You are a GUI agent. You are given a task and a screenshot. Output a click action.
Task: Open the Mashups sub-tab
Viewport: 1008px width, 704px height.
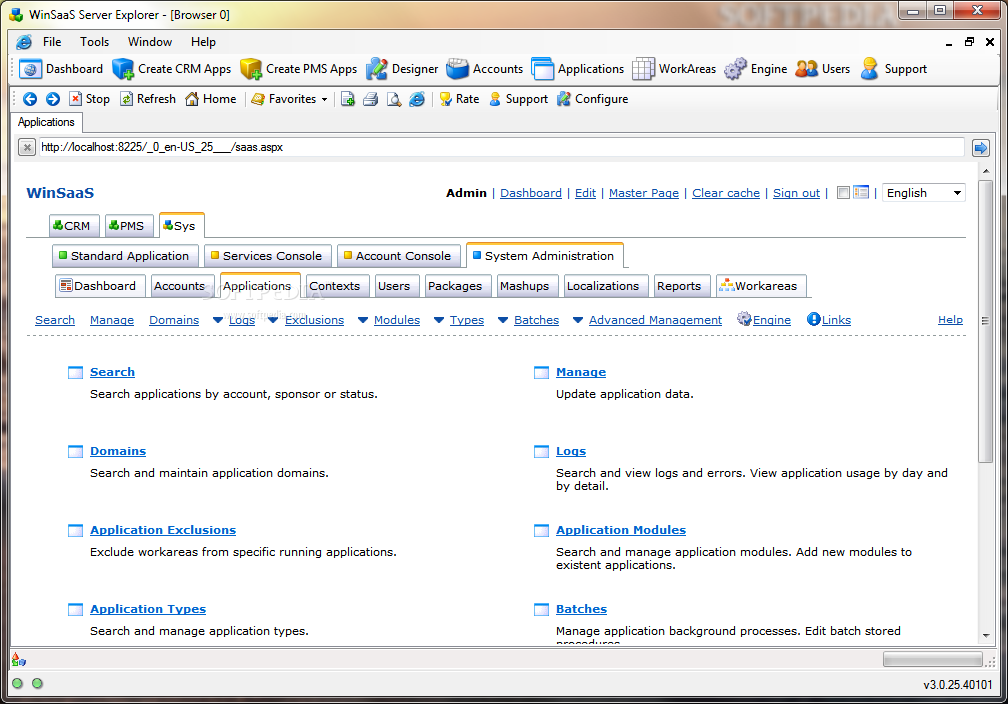pos(525,286)
